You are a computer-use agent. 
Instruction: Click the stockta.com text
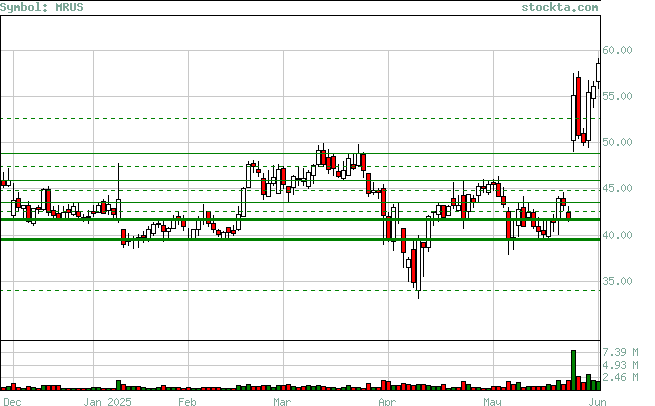(x=560, y=7)
